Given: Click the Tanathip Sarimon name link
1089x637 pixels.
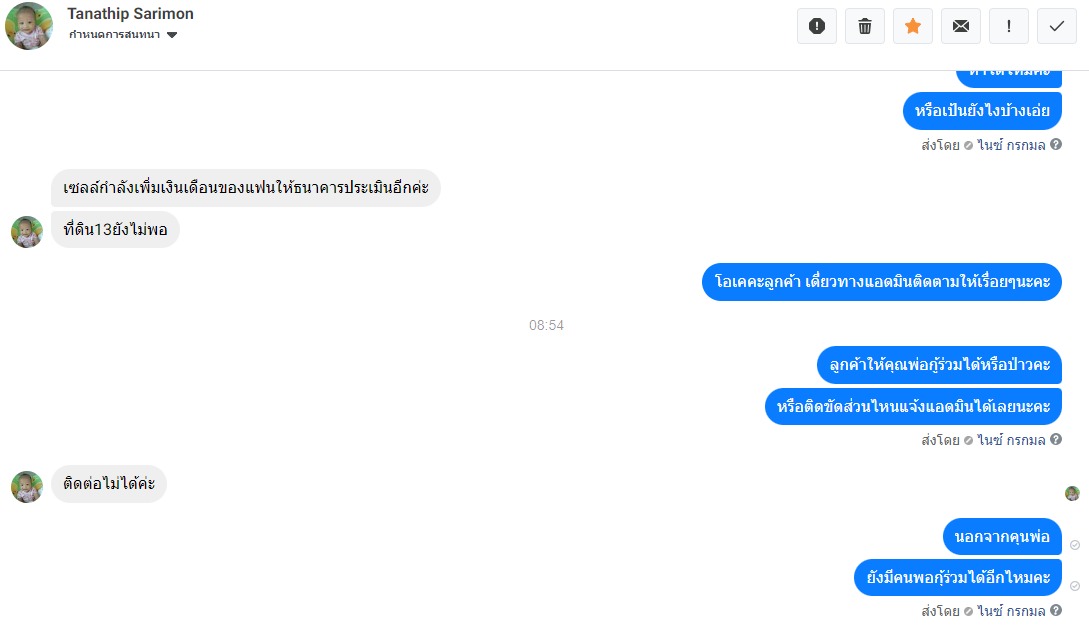Looking at the screenshot, I should click(x=130, y=14).
